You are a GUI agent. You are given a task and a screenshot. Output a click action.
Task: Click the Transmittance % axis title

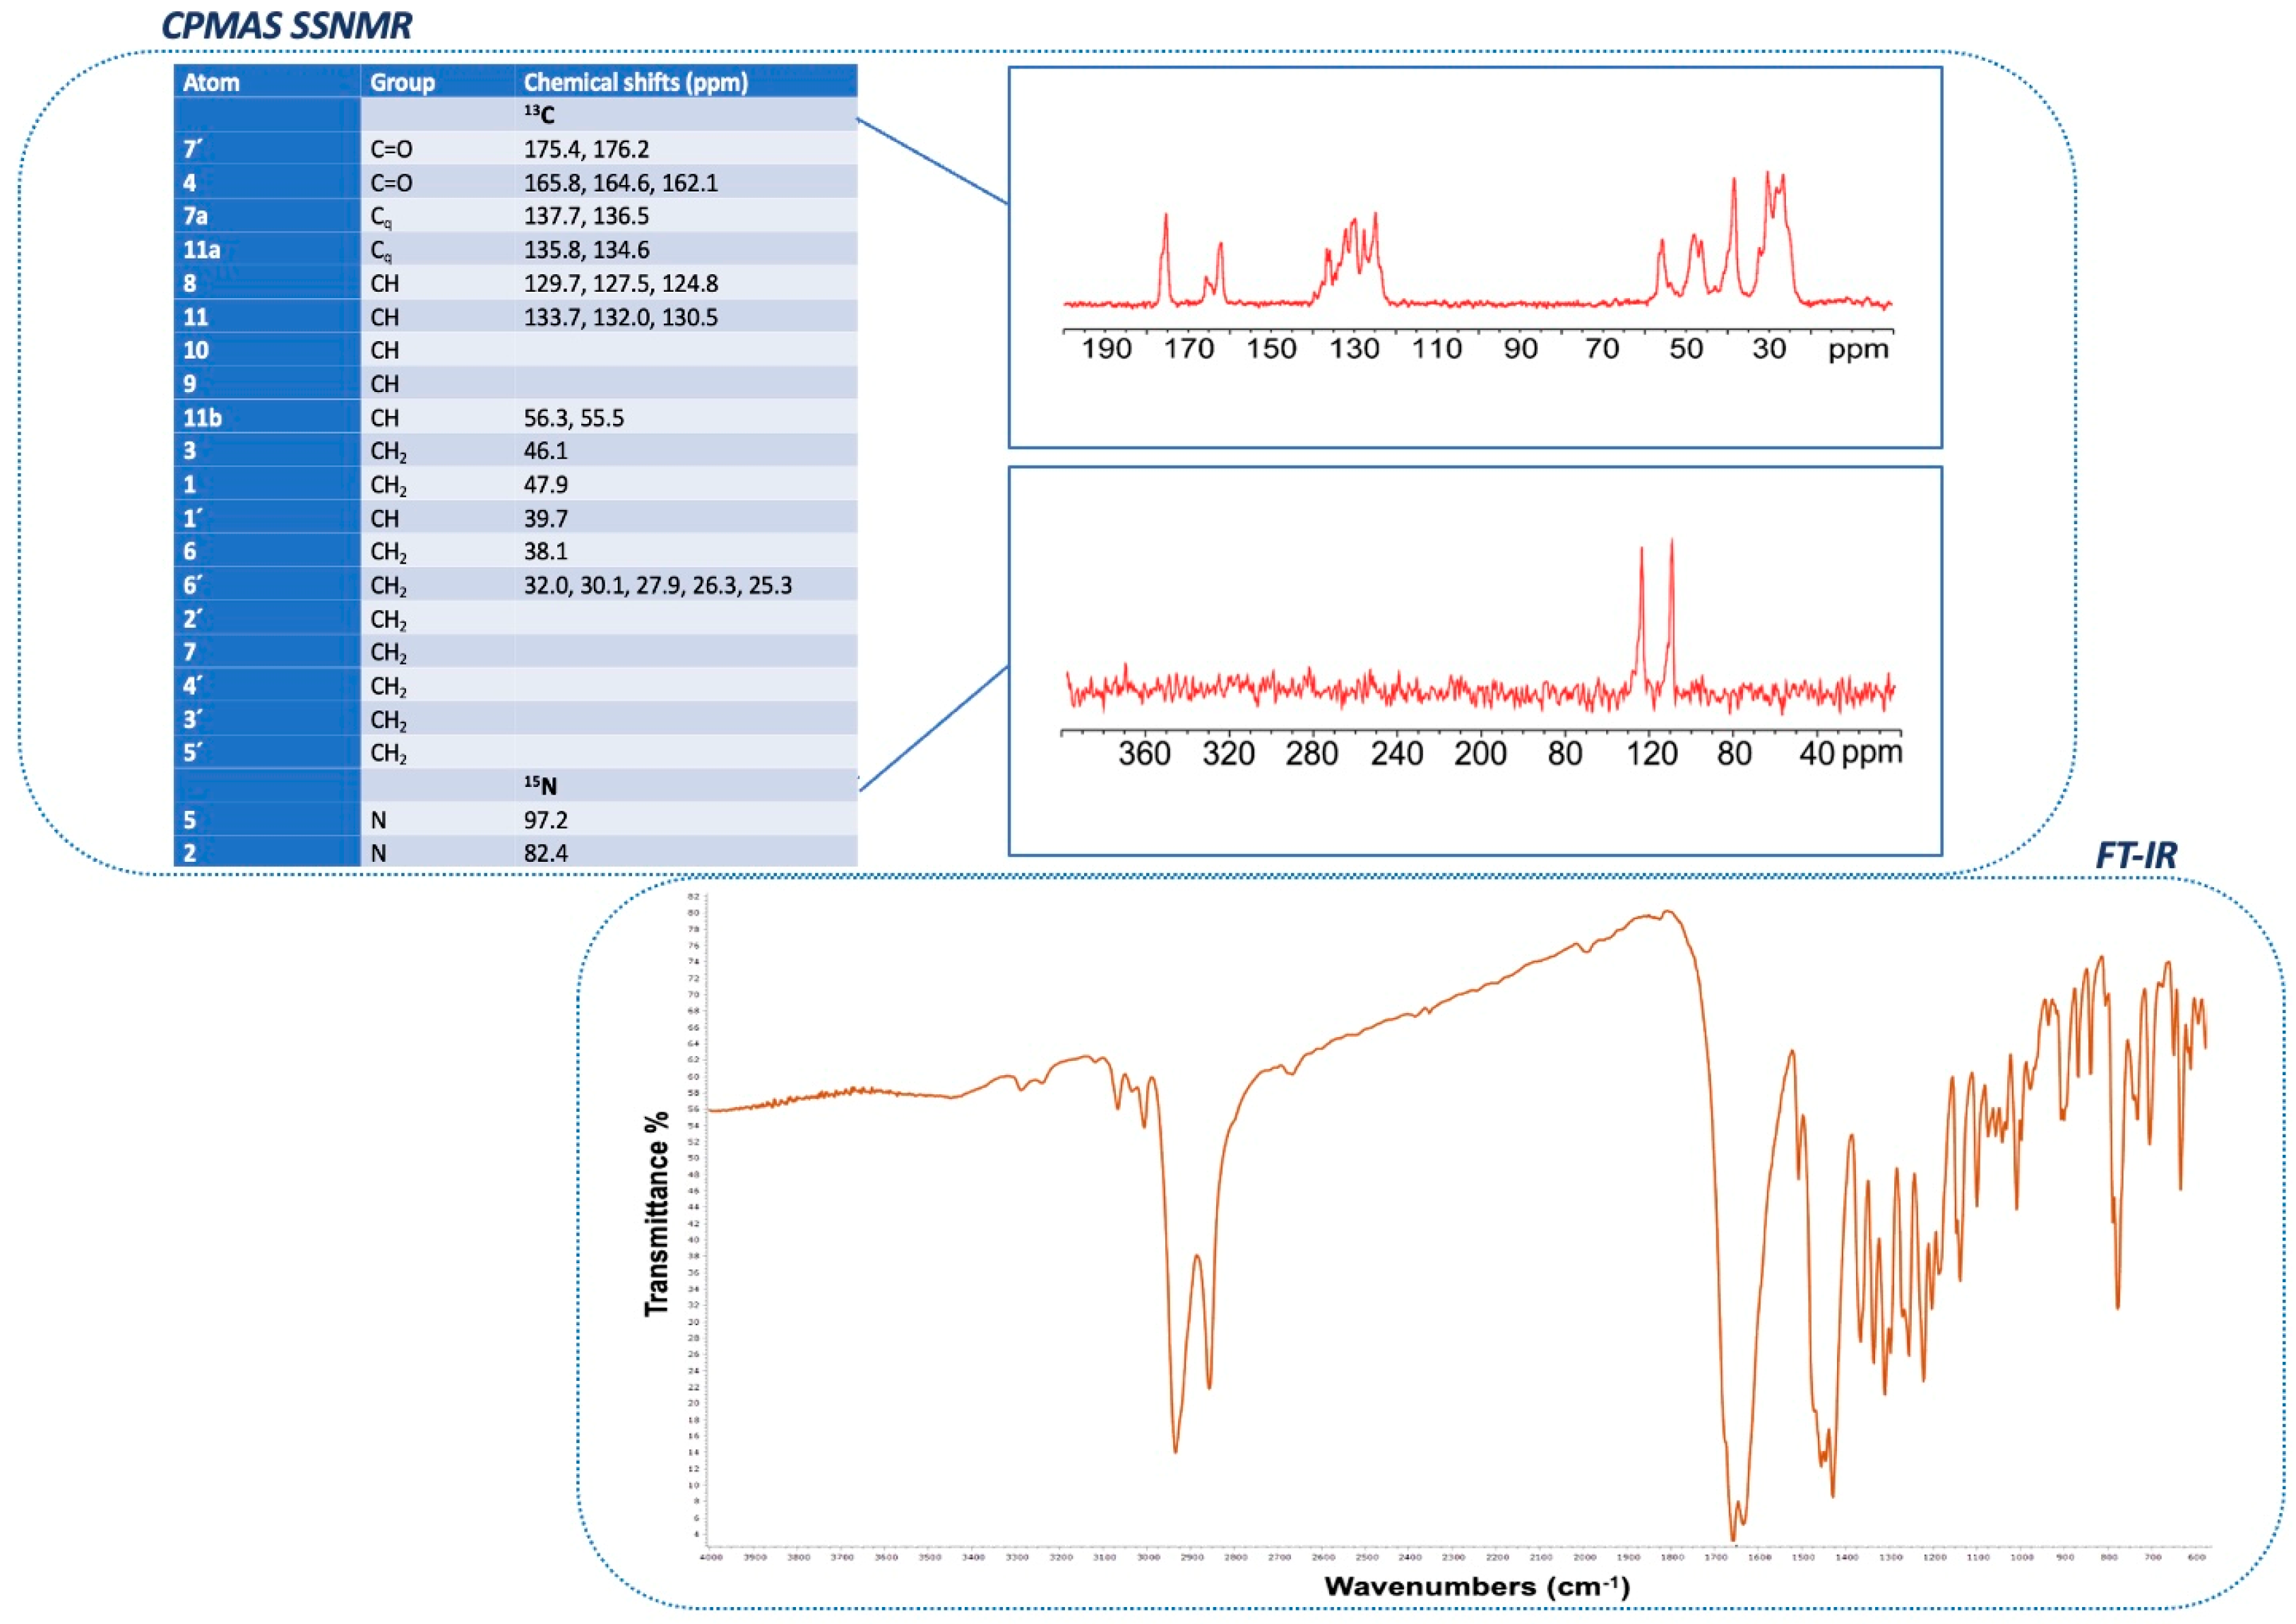(656, 1214)
